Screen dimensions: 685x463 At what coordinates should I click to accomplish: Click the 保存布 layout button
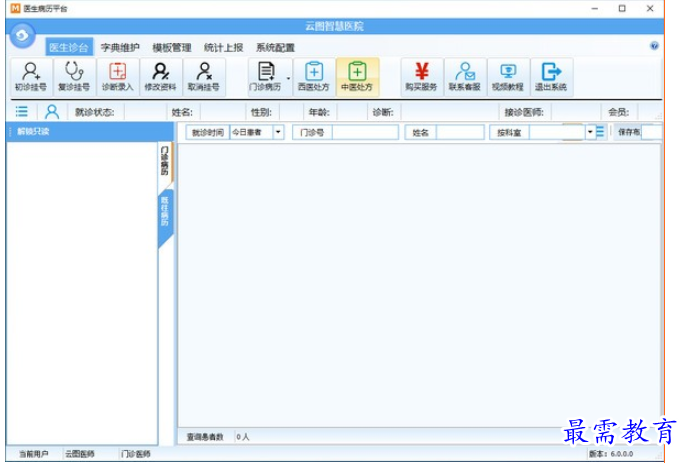(x=629, y=132)
